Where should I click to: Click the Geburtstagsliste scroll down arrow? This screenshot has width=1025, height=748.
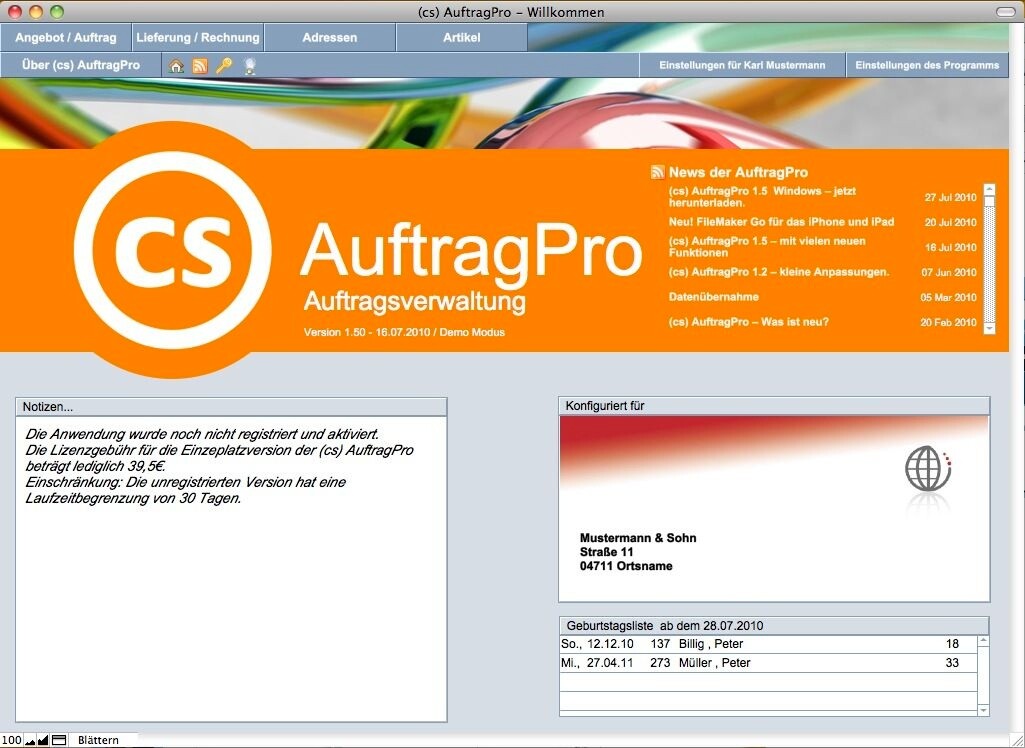[983, 710]
